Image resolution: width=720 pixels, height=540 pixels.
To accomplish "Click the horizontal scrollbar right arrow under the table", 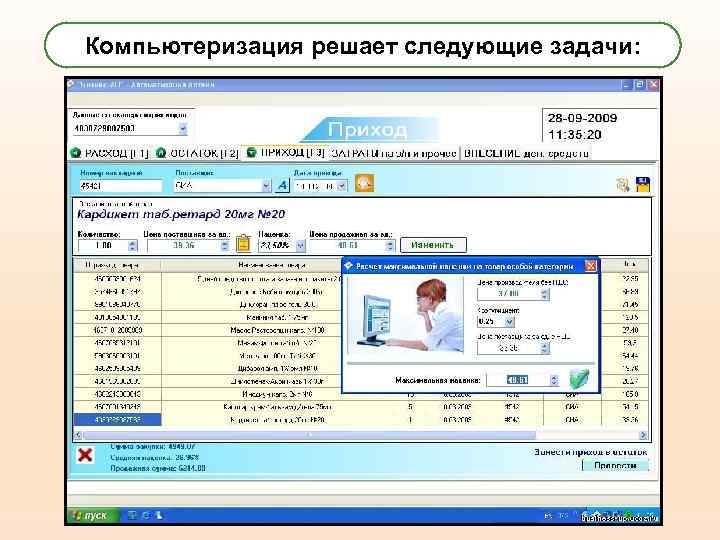I will (643, 435).
